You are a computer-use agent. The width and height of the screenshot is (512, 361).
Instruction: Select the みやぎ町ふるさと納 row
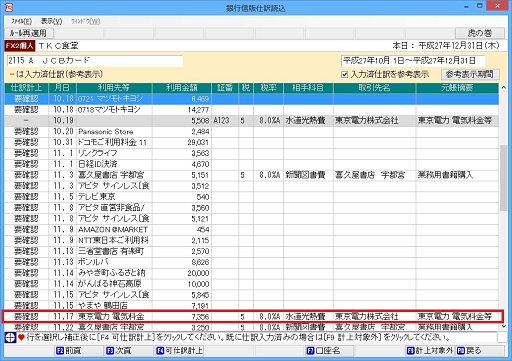(252, 273)
